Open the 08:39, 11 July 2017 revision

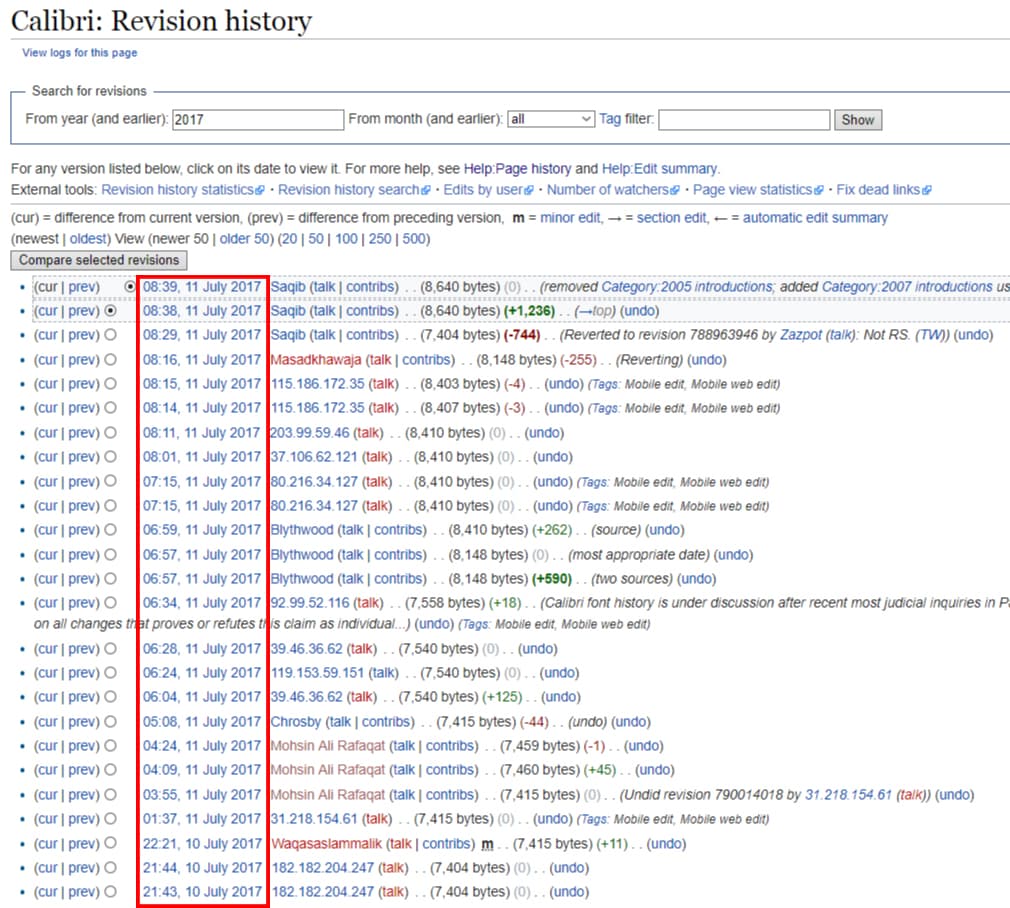click(202, 287)
